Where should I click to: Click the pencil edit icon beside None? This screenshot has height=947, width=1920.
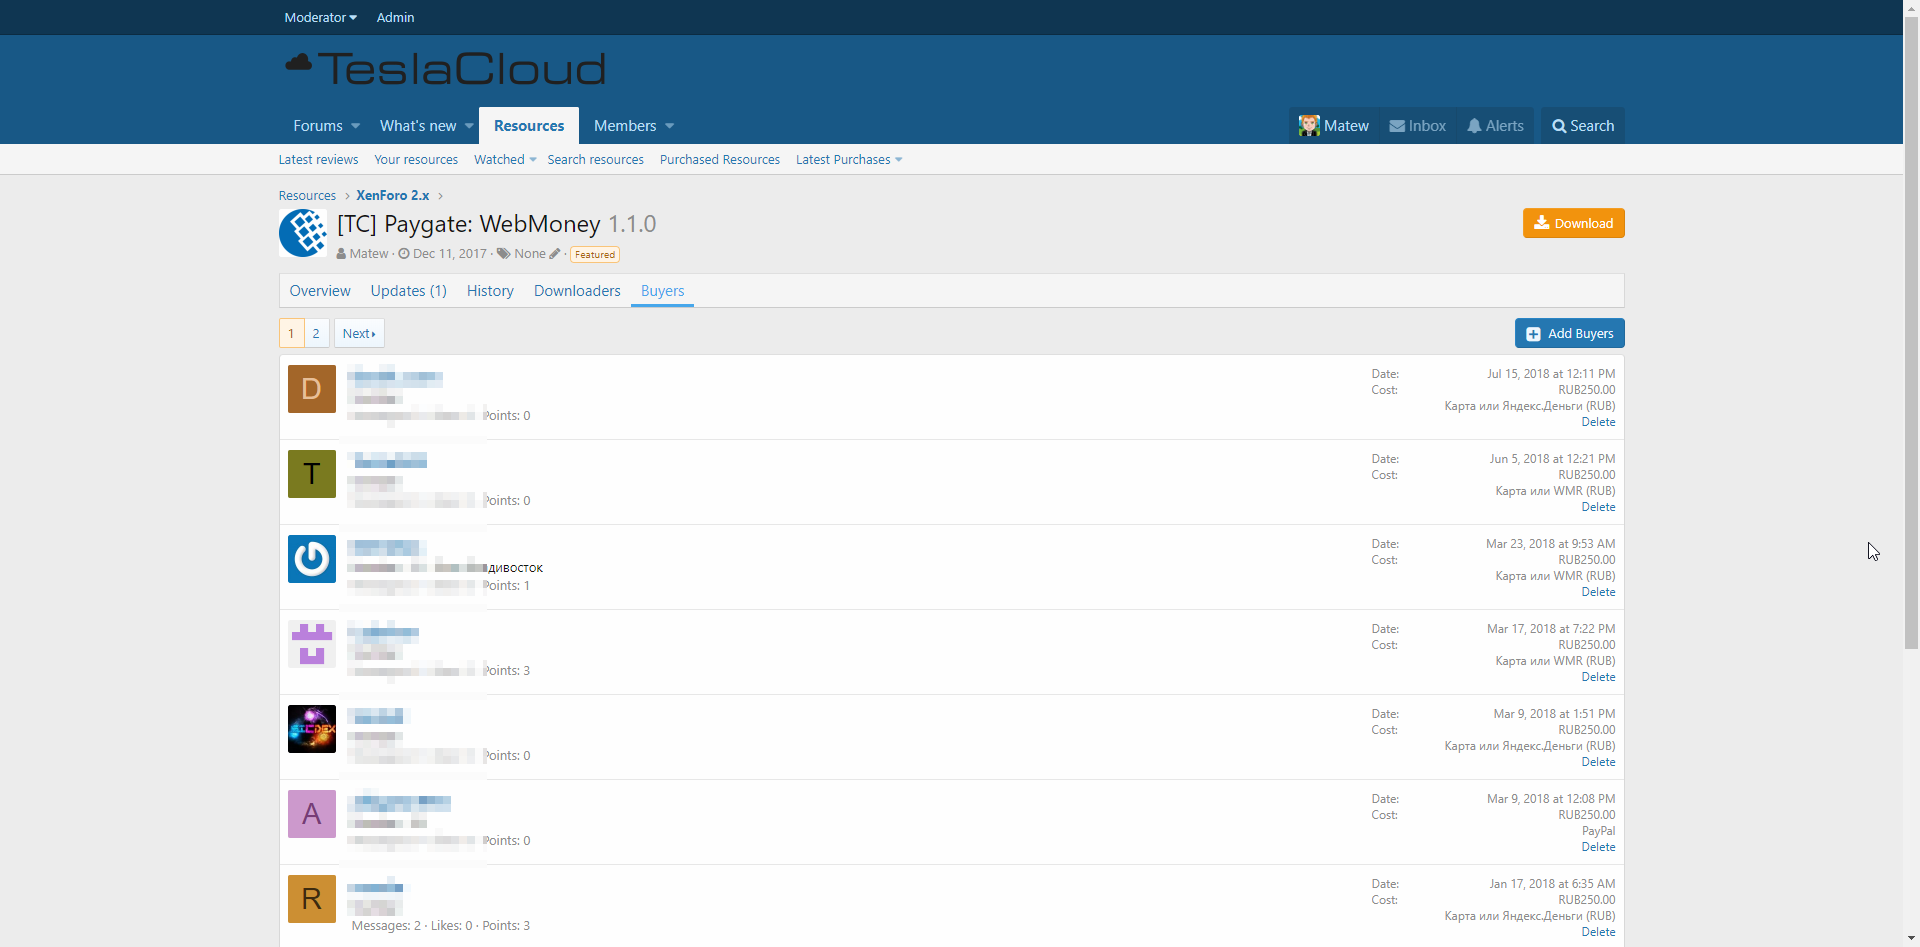tap(555, 254)
